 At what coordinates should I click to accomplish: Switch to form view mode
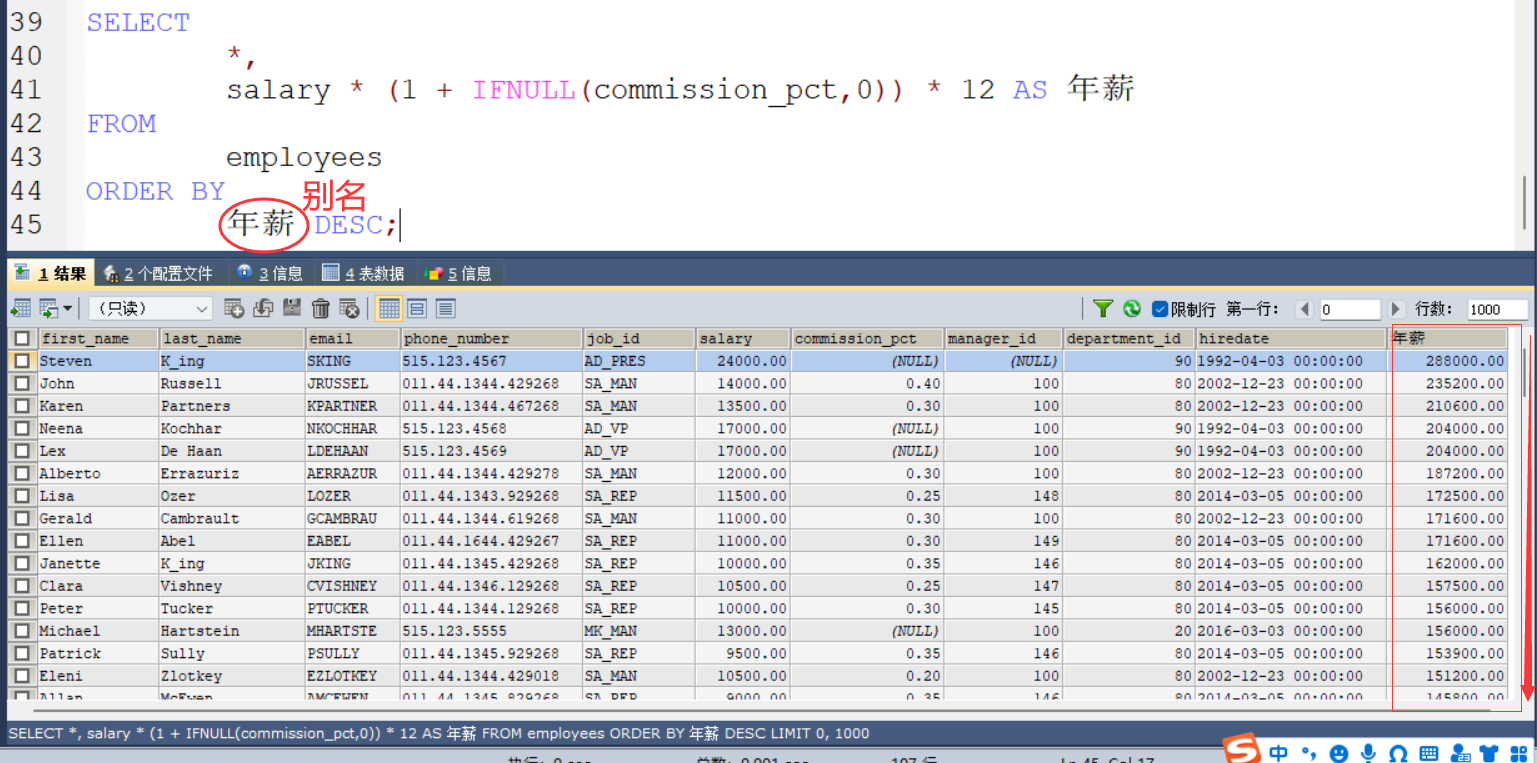click(417, 308)
